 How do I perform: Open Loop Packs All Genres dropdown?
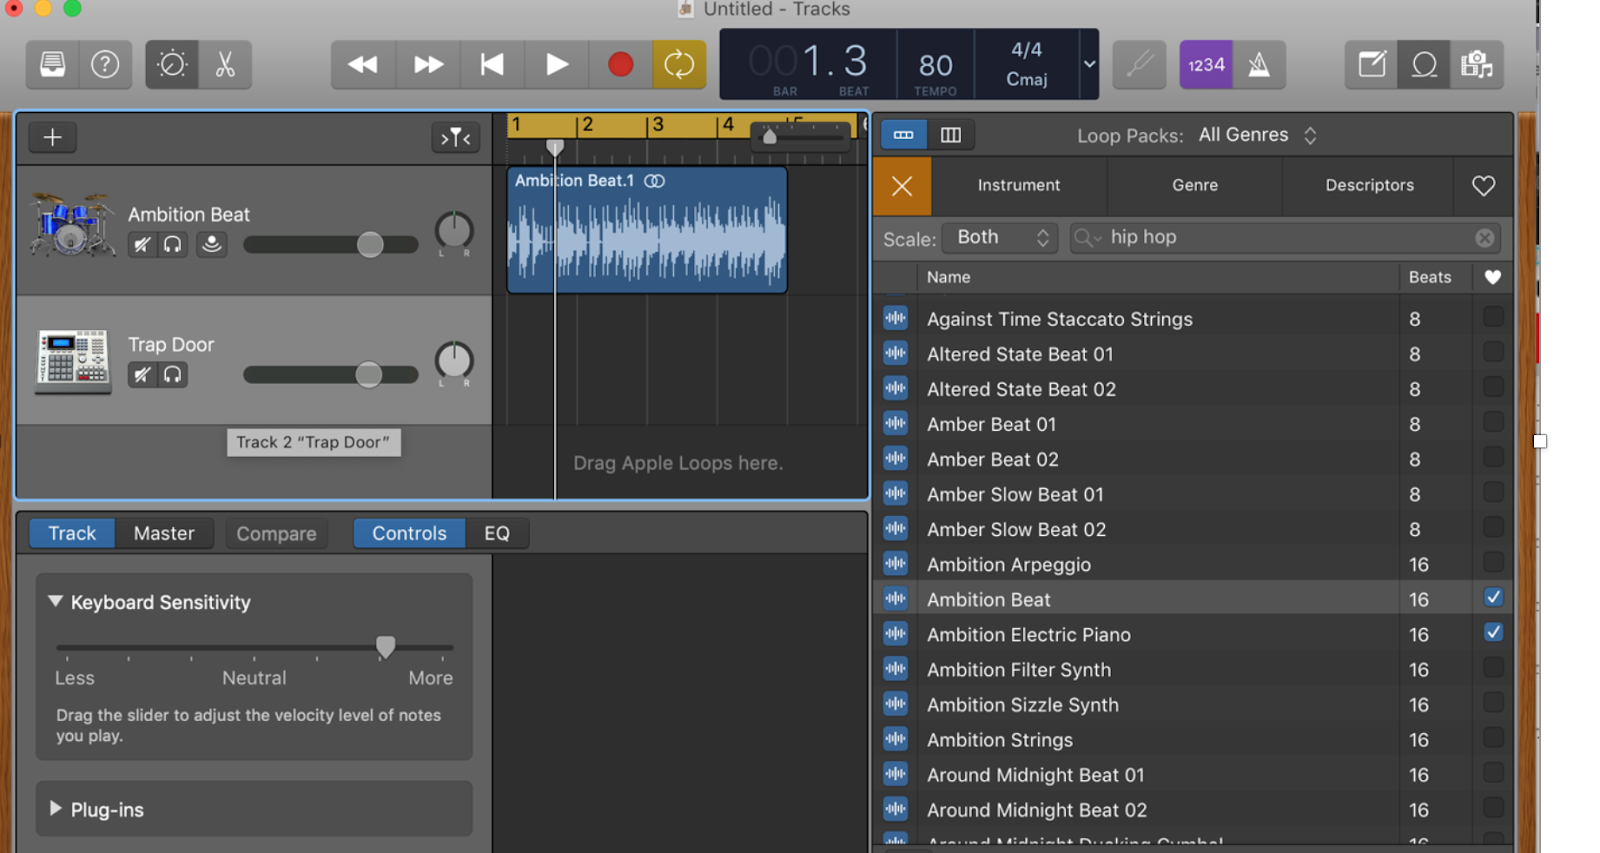tap(1257, 135)
